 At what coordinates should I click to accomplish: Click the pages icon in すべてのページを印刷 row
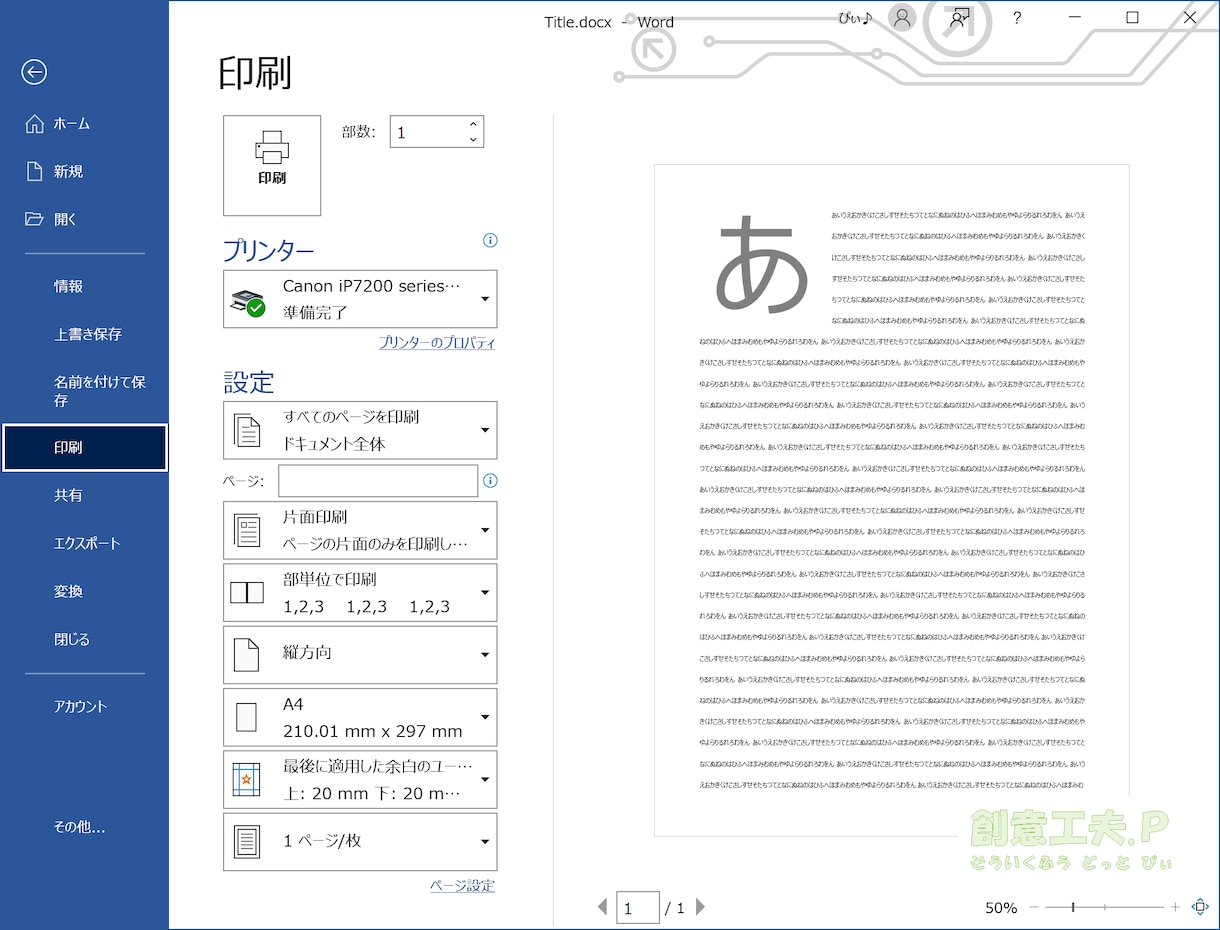pos(246,430)
